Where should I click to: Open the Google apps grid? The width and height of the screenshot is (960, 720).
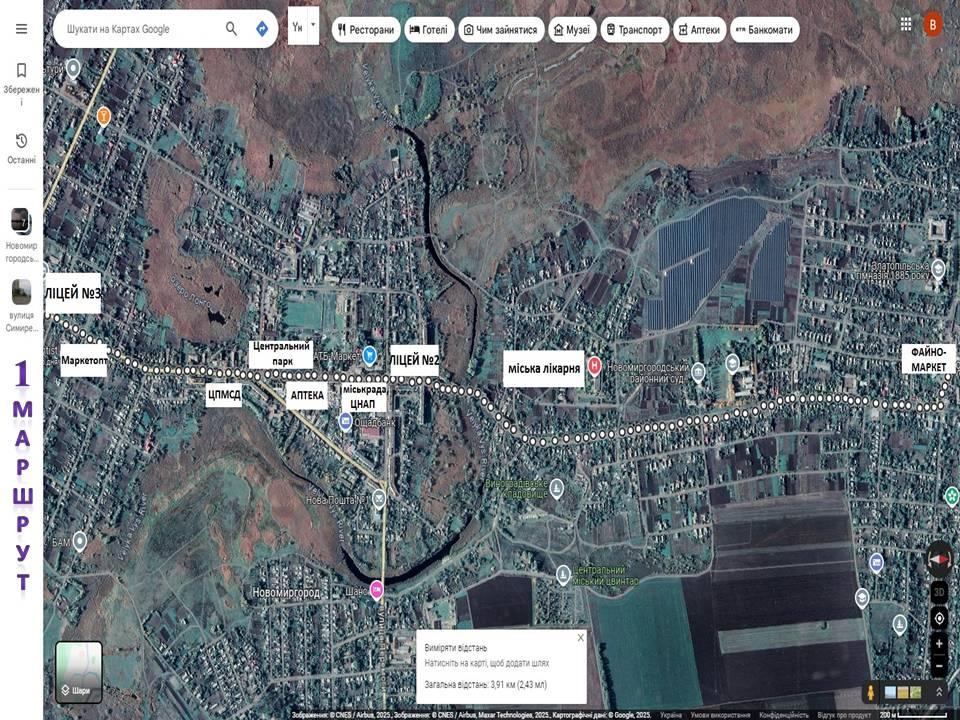[906, 24]
